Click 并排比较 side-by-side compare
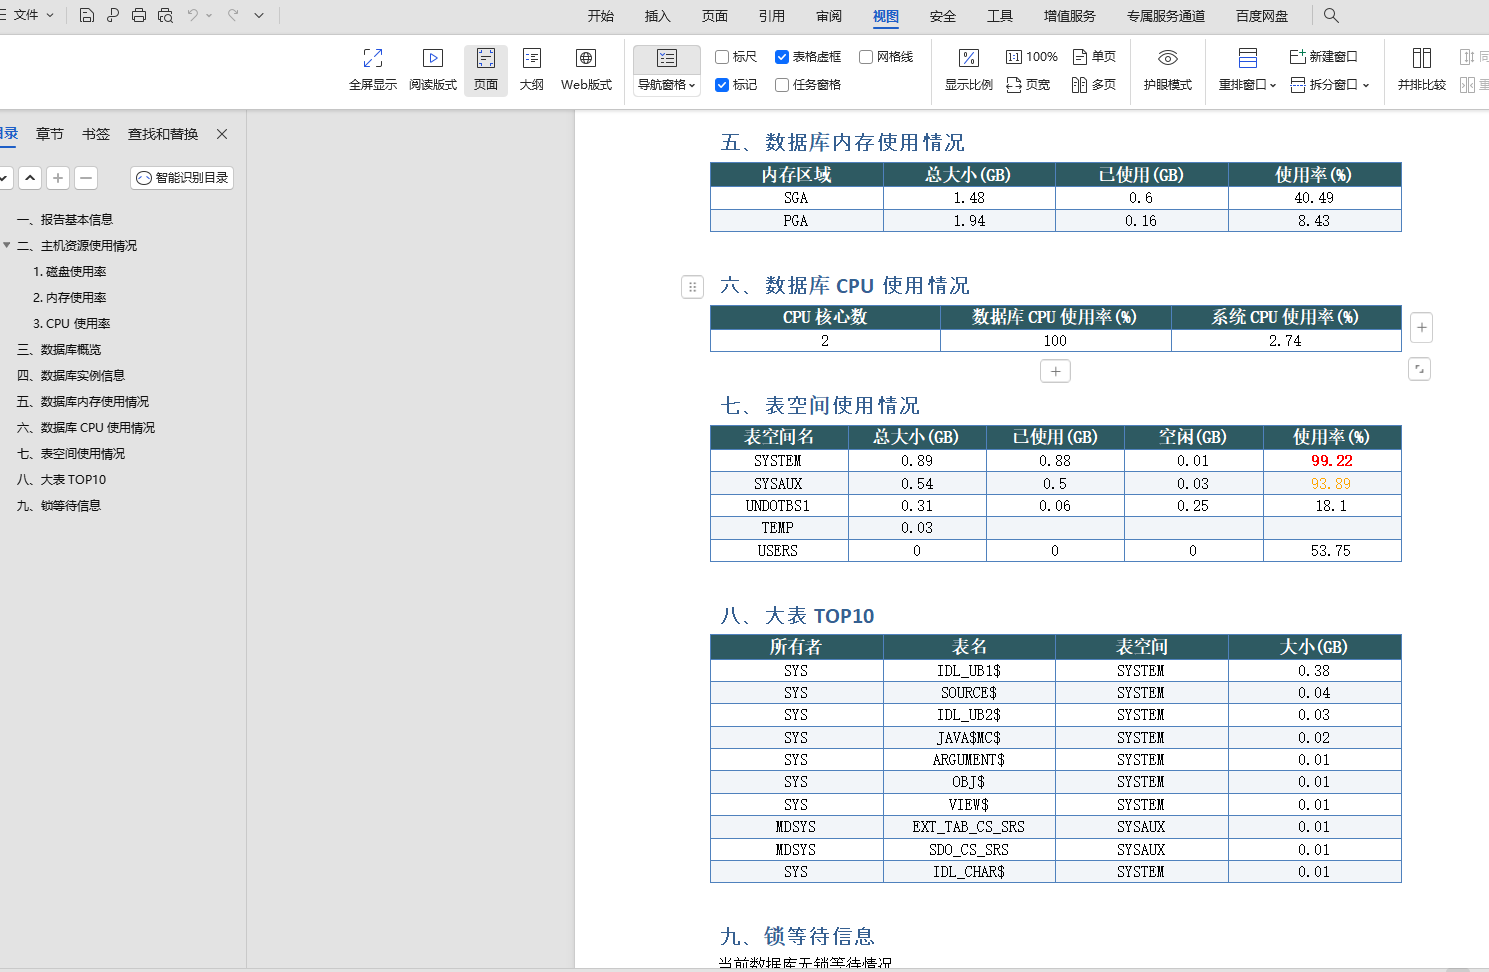Viewport: 1489px width, 972px height. 1422,70
